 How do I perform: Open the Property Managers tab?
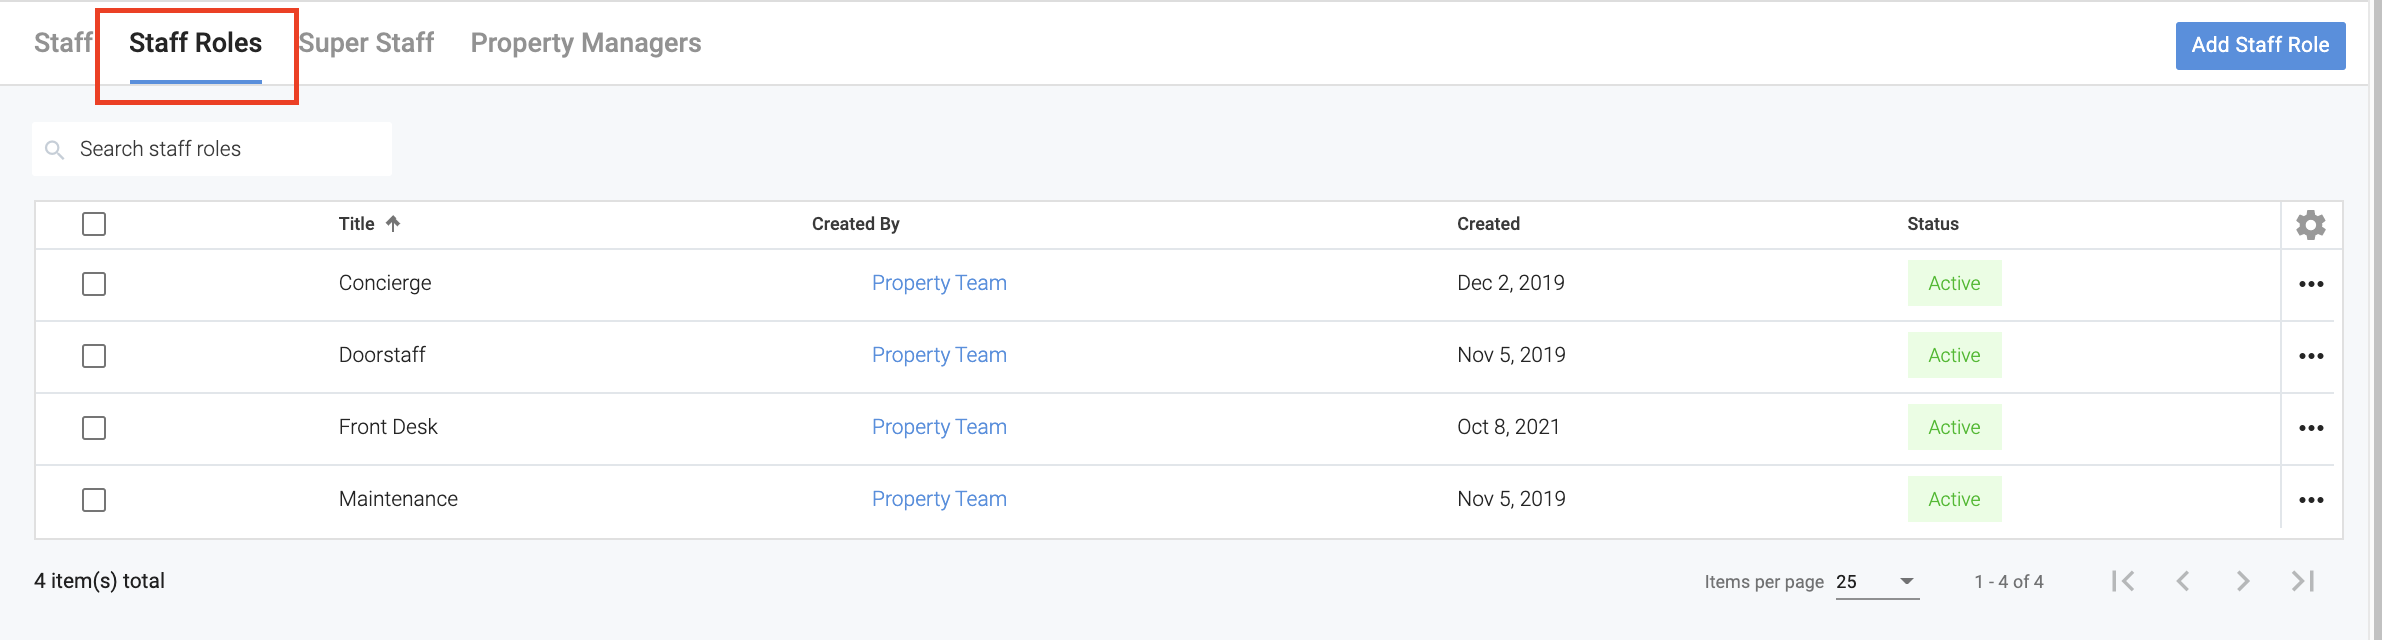[x=586, y=43]
